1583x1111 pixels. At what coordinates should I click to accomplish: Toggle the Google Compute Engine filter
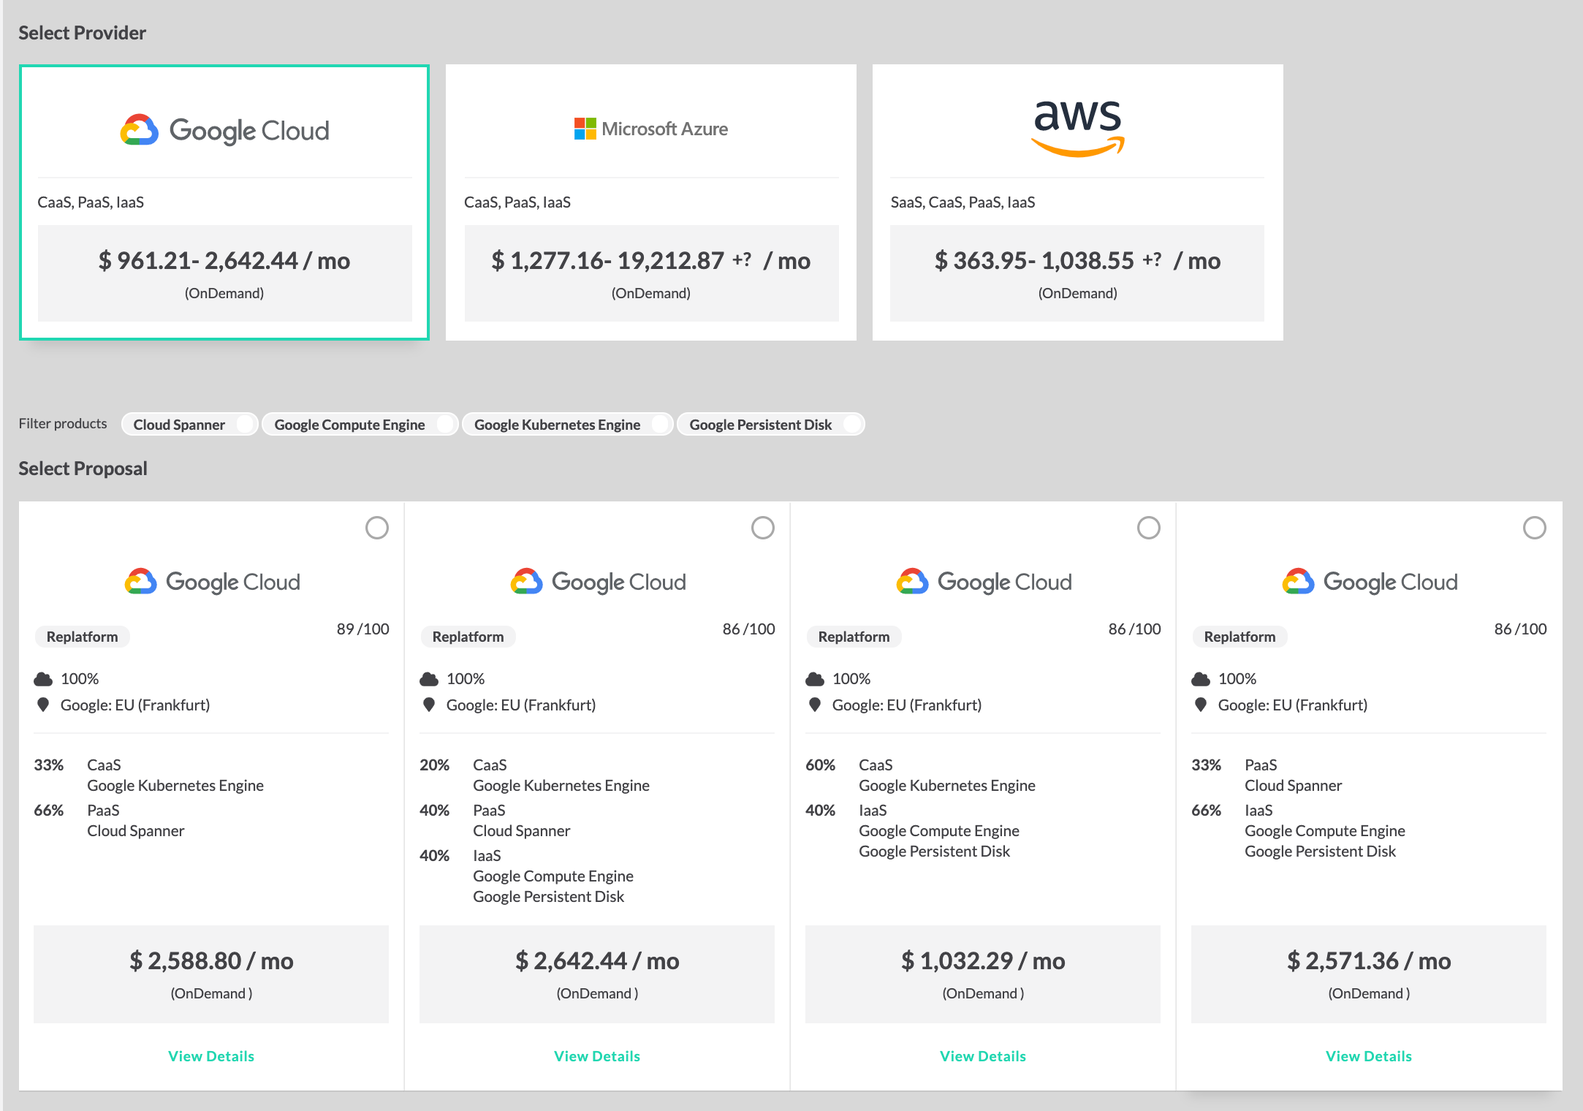(x=360, y=424)
